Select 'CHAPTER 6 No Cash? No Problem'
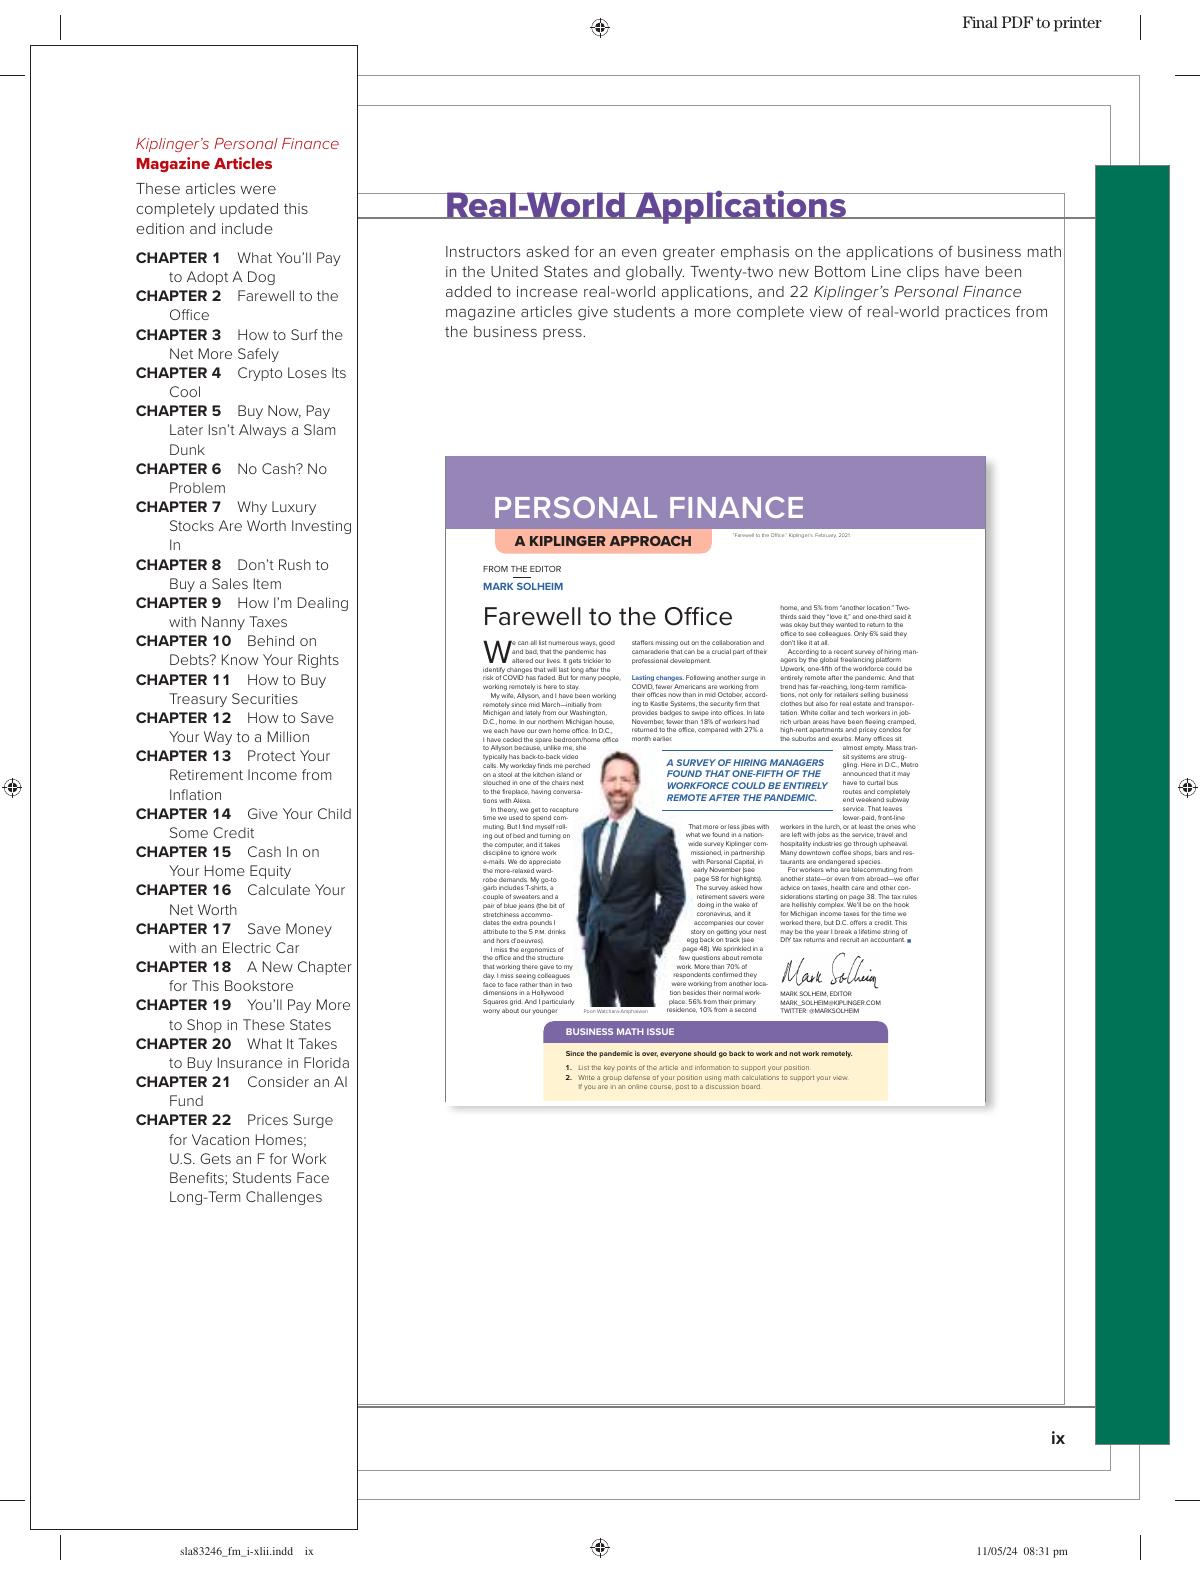This screenshot has height=1575, width=1200. pos(231,478)
